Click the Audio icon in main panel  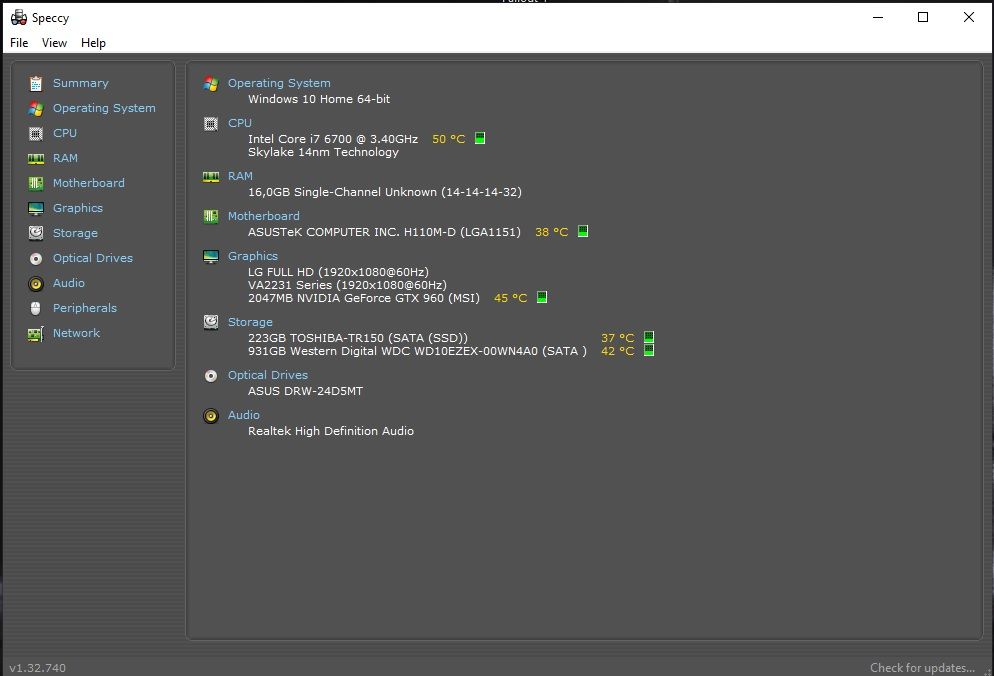point(211,415)
